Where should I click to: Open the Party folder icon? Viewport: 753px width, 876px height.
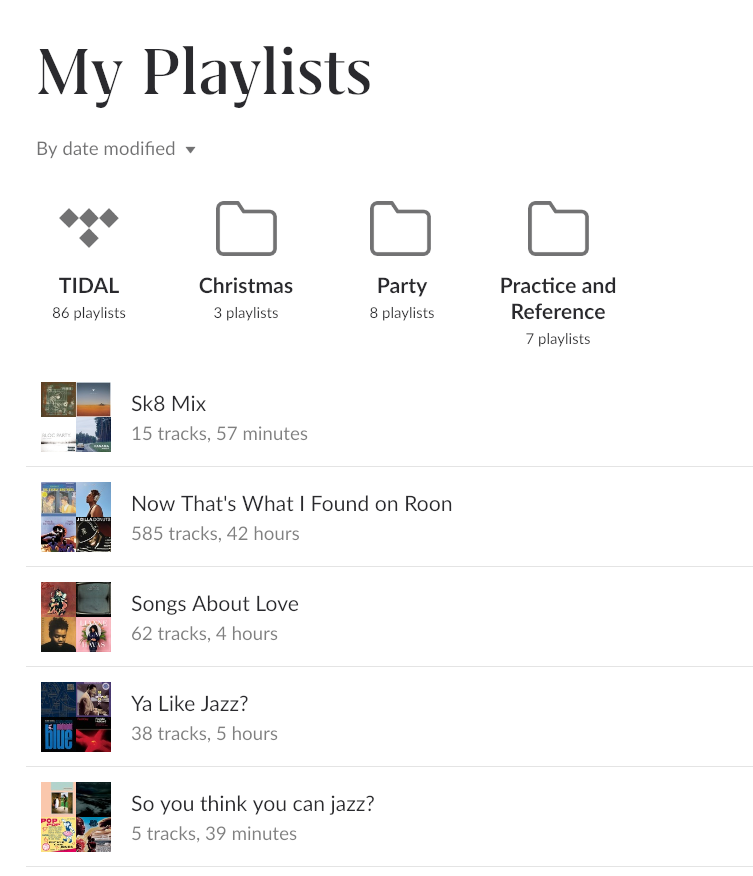[401, 228]
